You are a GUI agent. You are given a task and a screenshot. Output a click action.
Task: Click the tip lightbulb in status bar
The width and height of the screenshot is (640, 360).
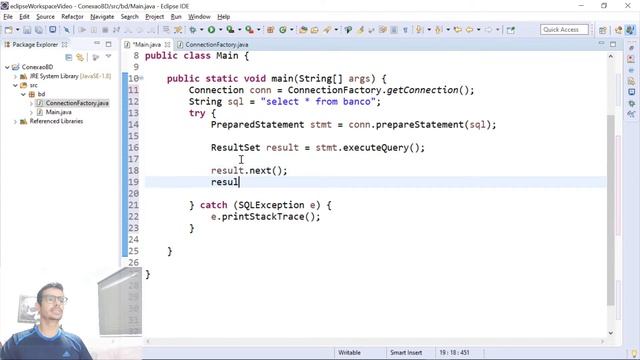tap(634, 353)
